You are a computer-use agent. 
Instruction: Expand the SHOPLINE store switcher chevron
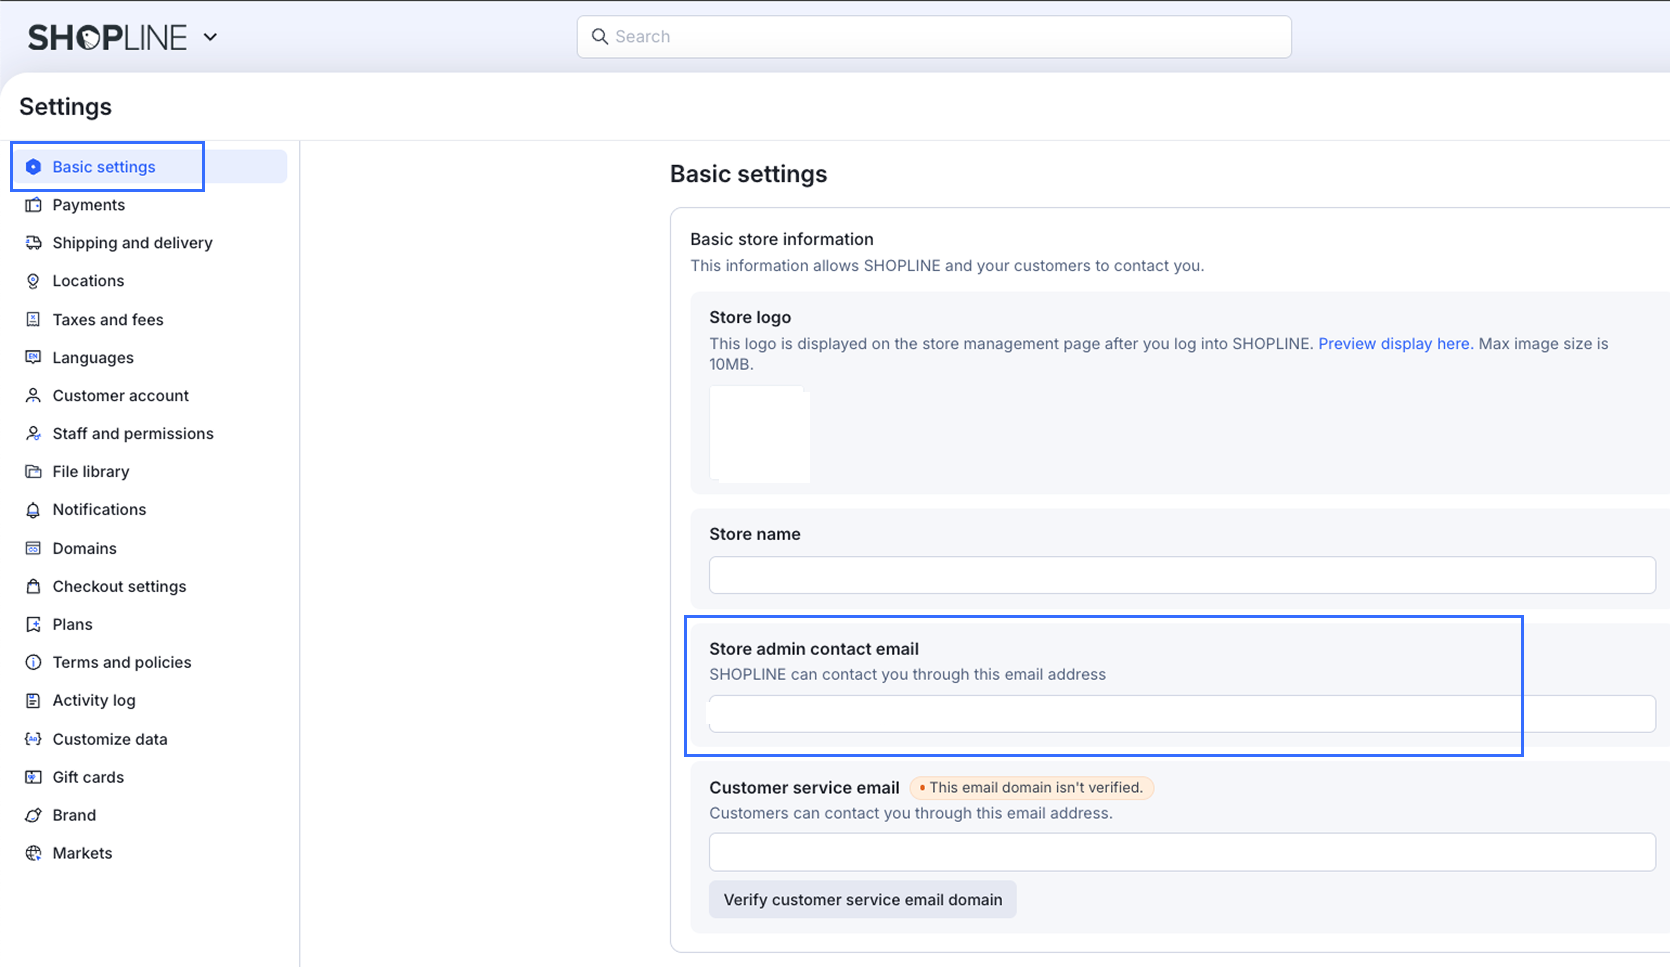click(x=210, y=37)
